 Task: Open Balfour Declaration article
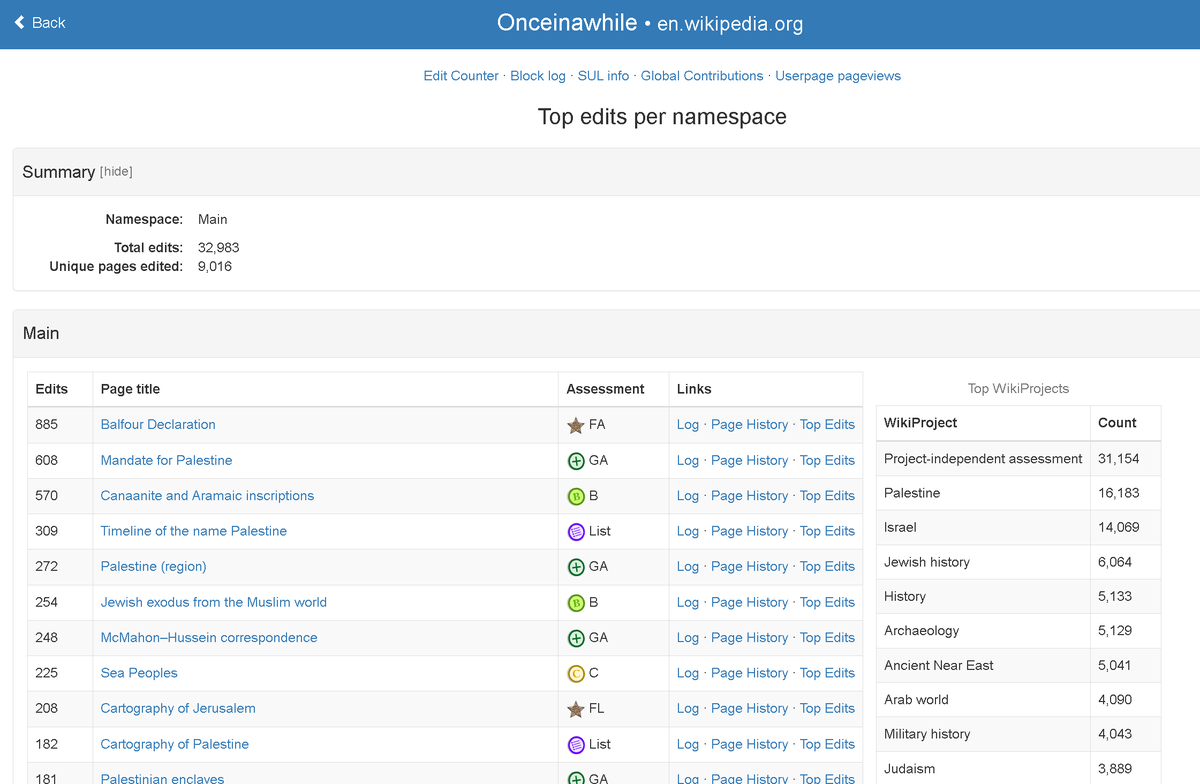(158, 424)
